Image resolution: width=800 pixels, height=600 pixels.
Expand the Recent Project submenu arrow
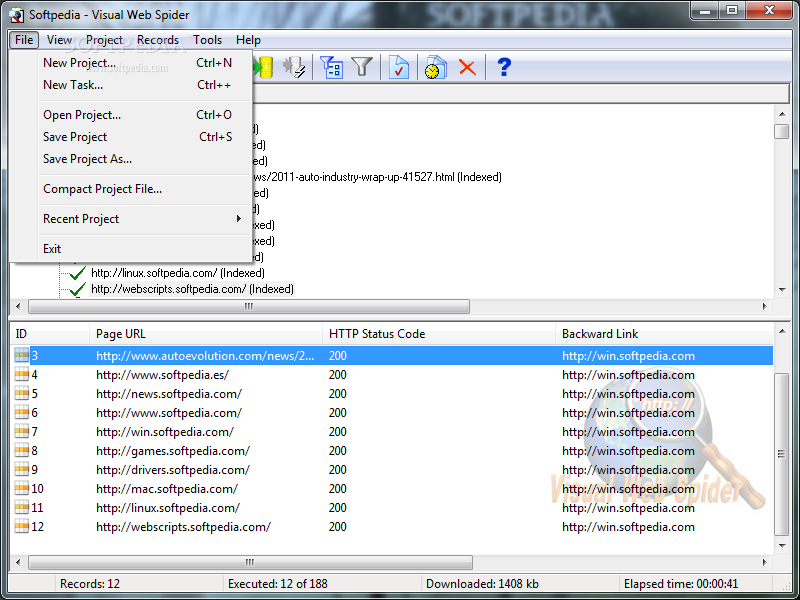click(238, 219)
